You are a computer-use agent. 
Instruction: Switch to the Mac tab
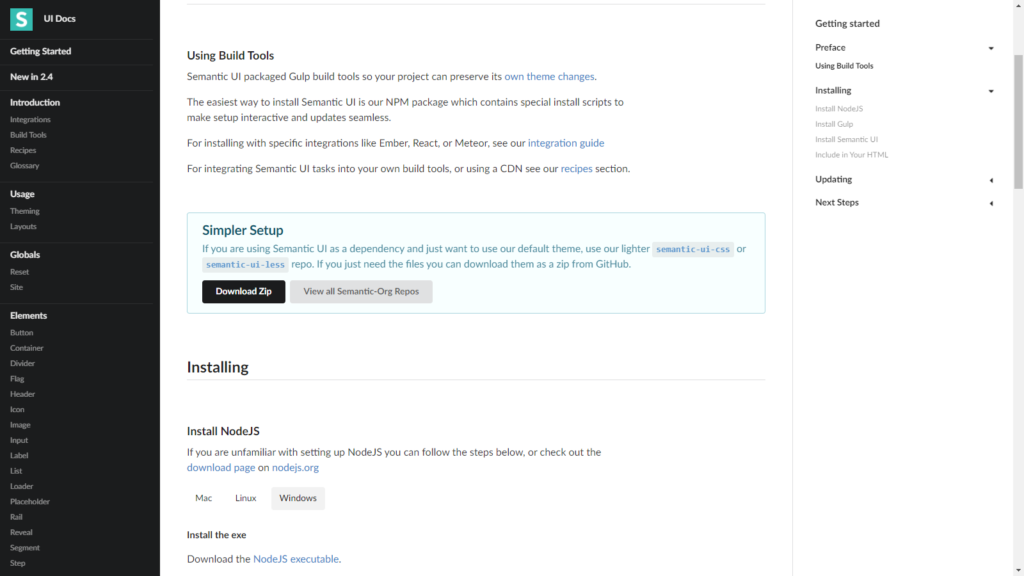(203, 498)
